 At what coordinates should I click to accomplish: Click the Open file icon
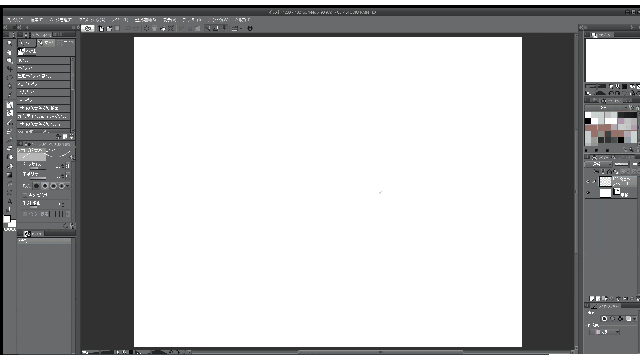pyautogui.click(x=109, y=28)
